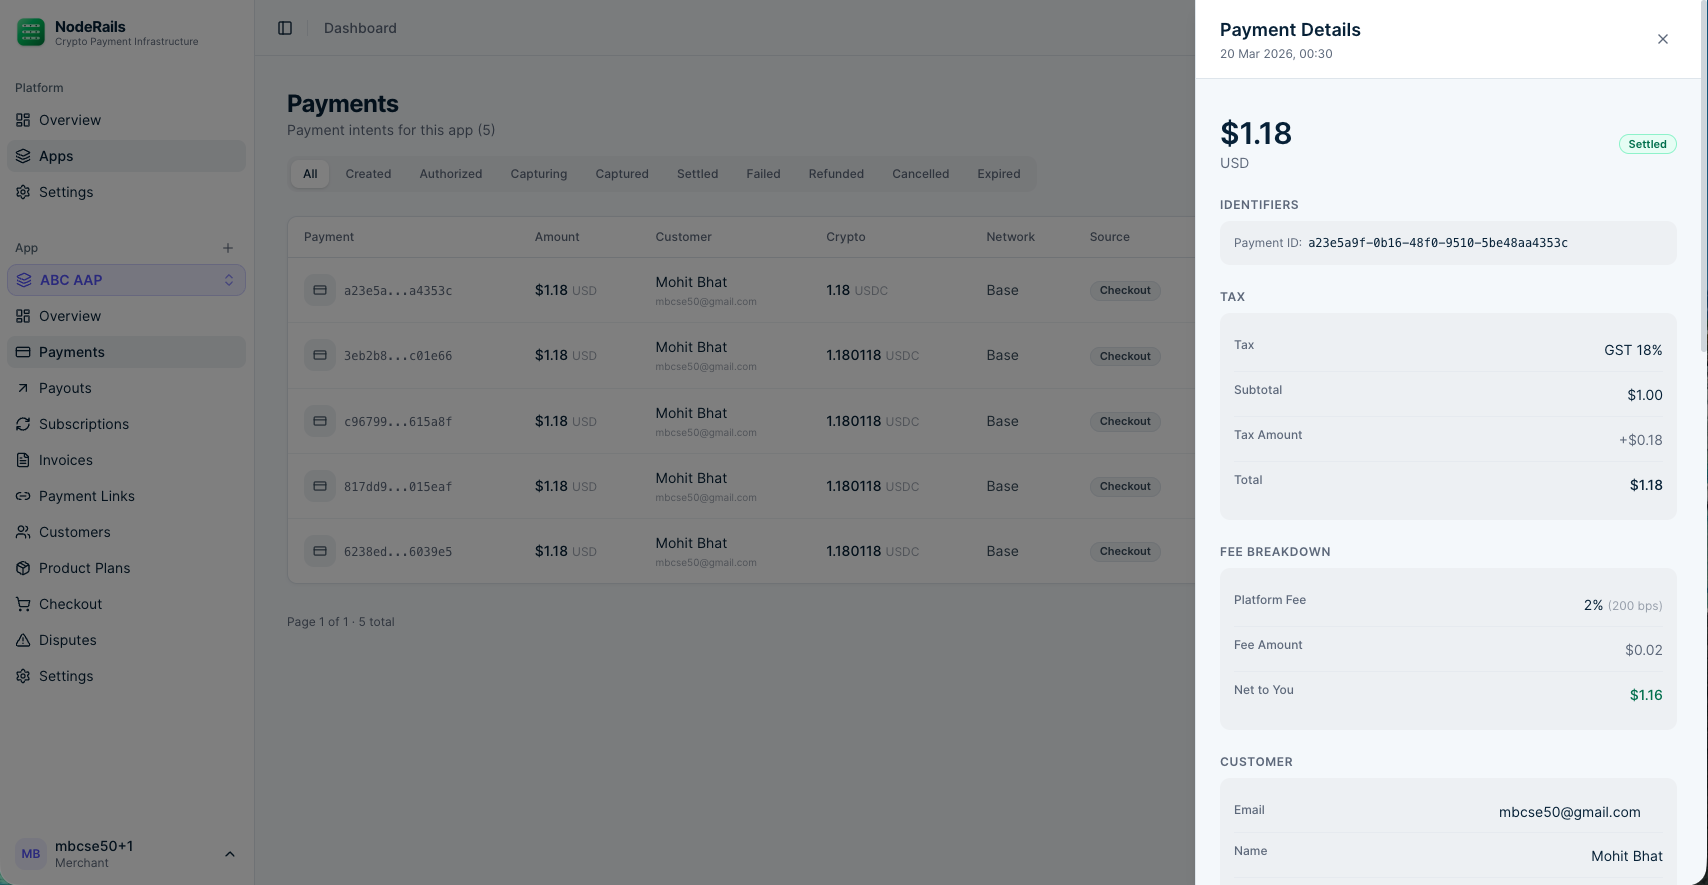Switch to the Settled filter tab
The height and width of the screenshot is (885, 1708).
tap(697, 174)
